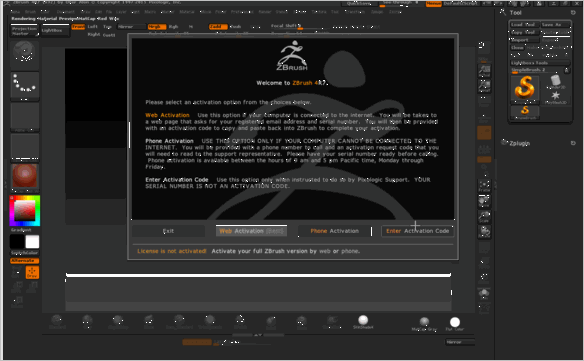The width and height of the screenshot is (584, 361).
Task: Pick the Cylinder3D tool icon
Action: click(x=555, y=82)
